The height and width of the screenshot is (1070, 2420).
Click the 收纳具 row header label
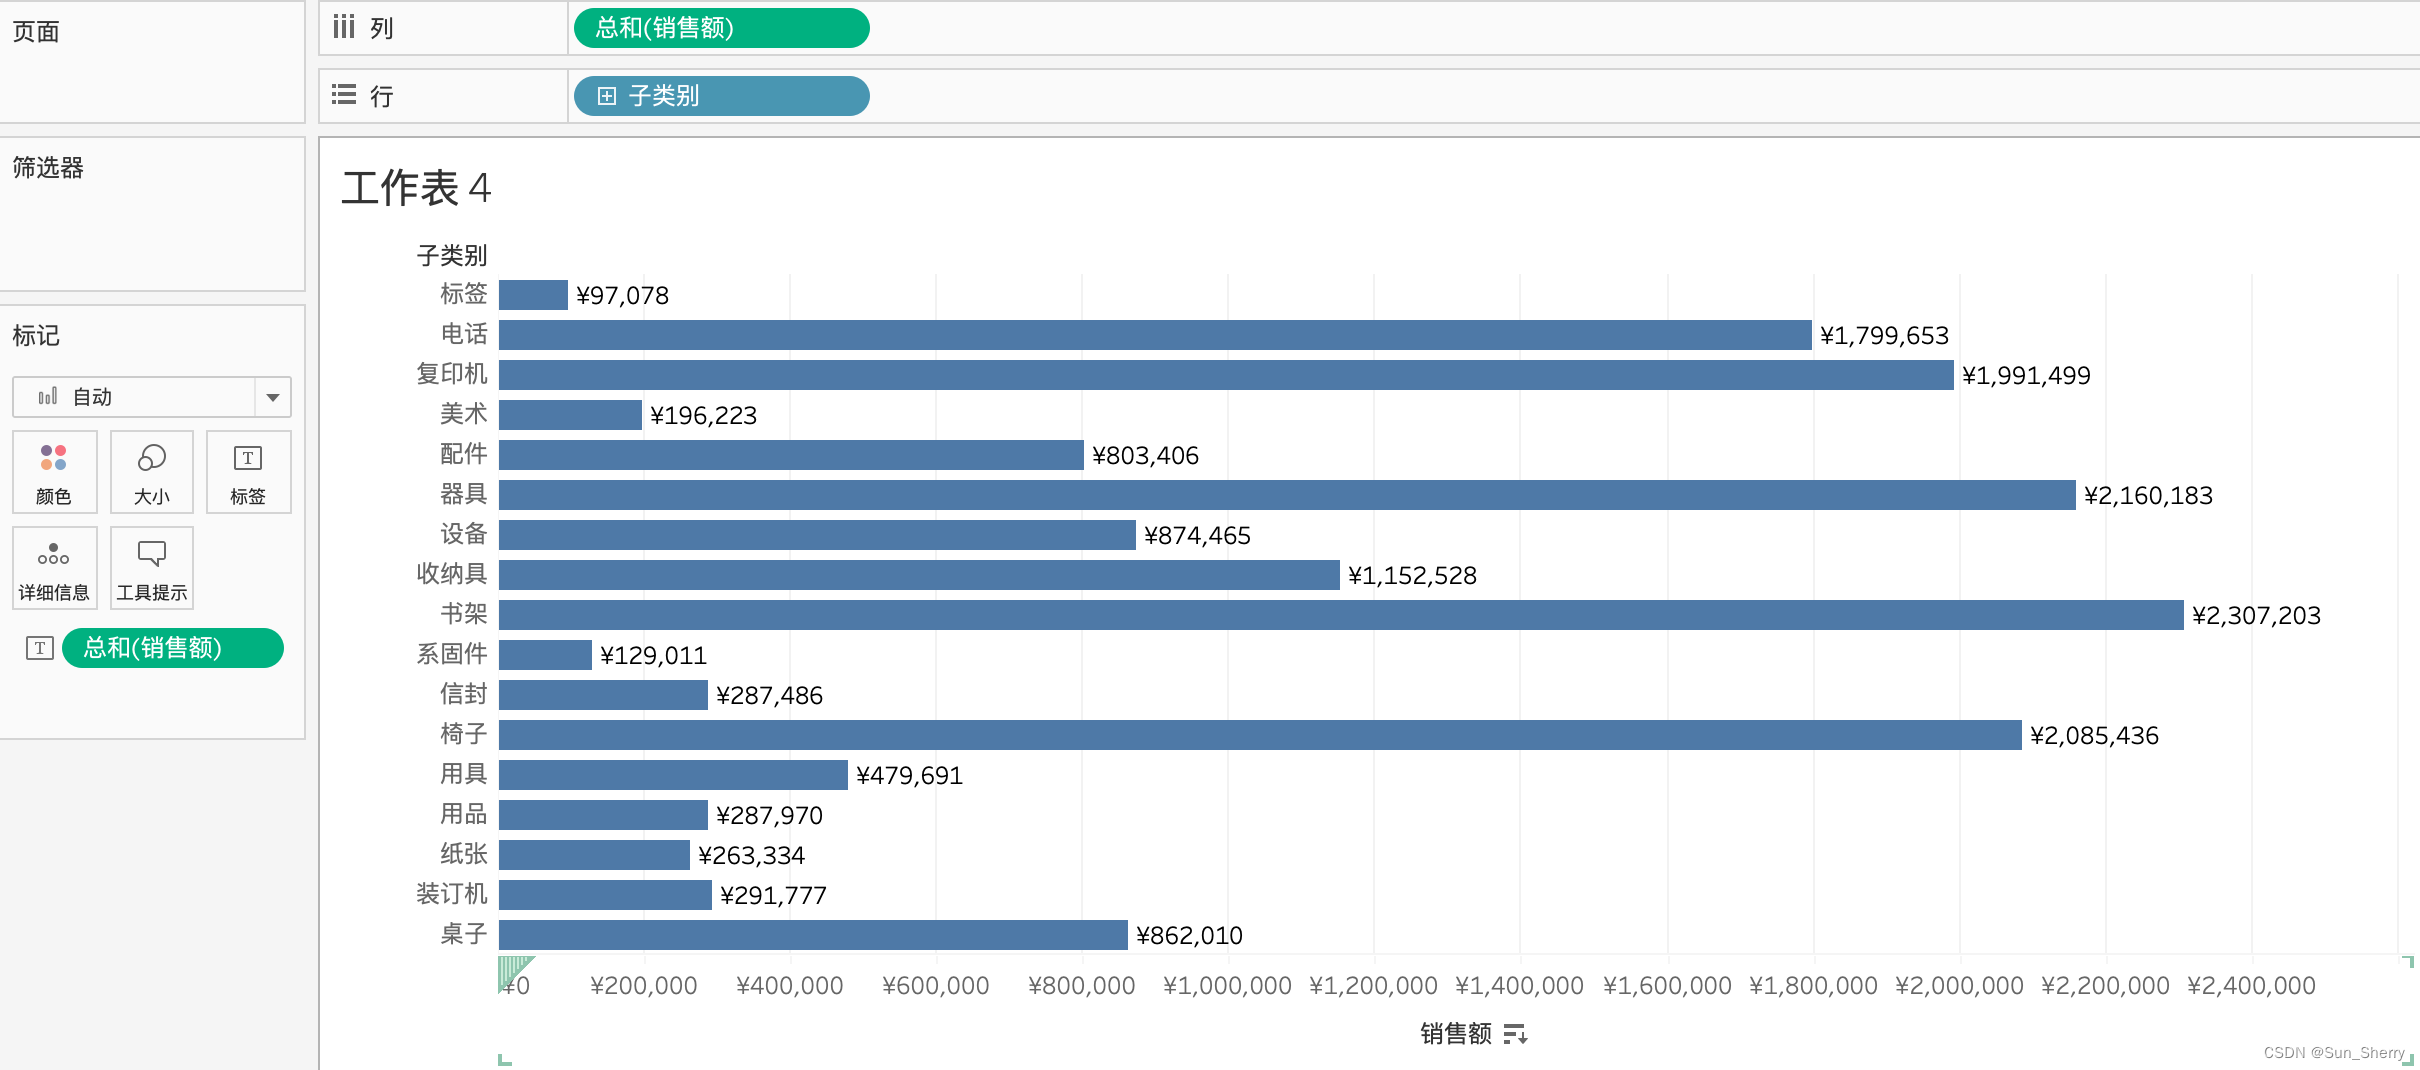(452, 574)
